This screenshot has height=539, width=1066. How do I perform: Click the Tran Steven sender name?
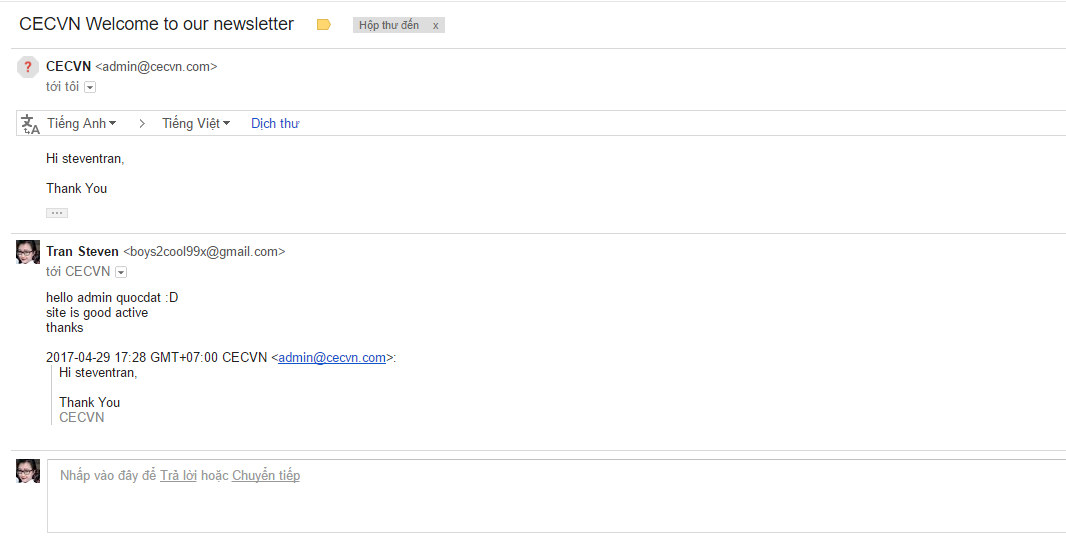click(82, 252)
